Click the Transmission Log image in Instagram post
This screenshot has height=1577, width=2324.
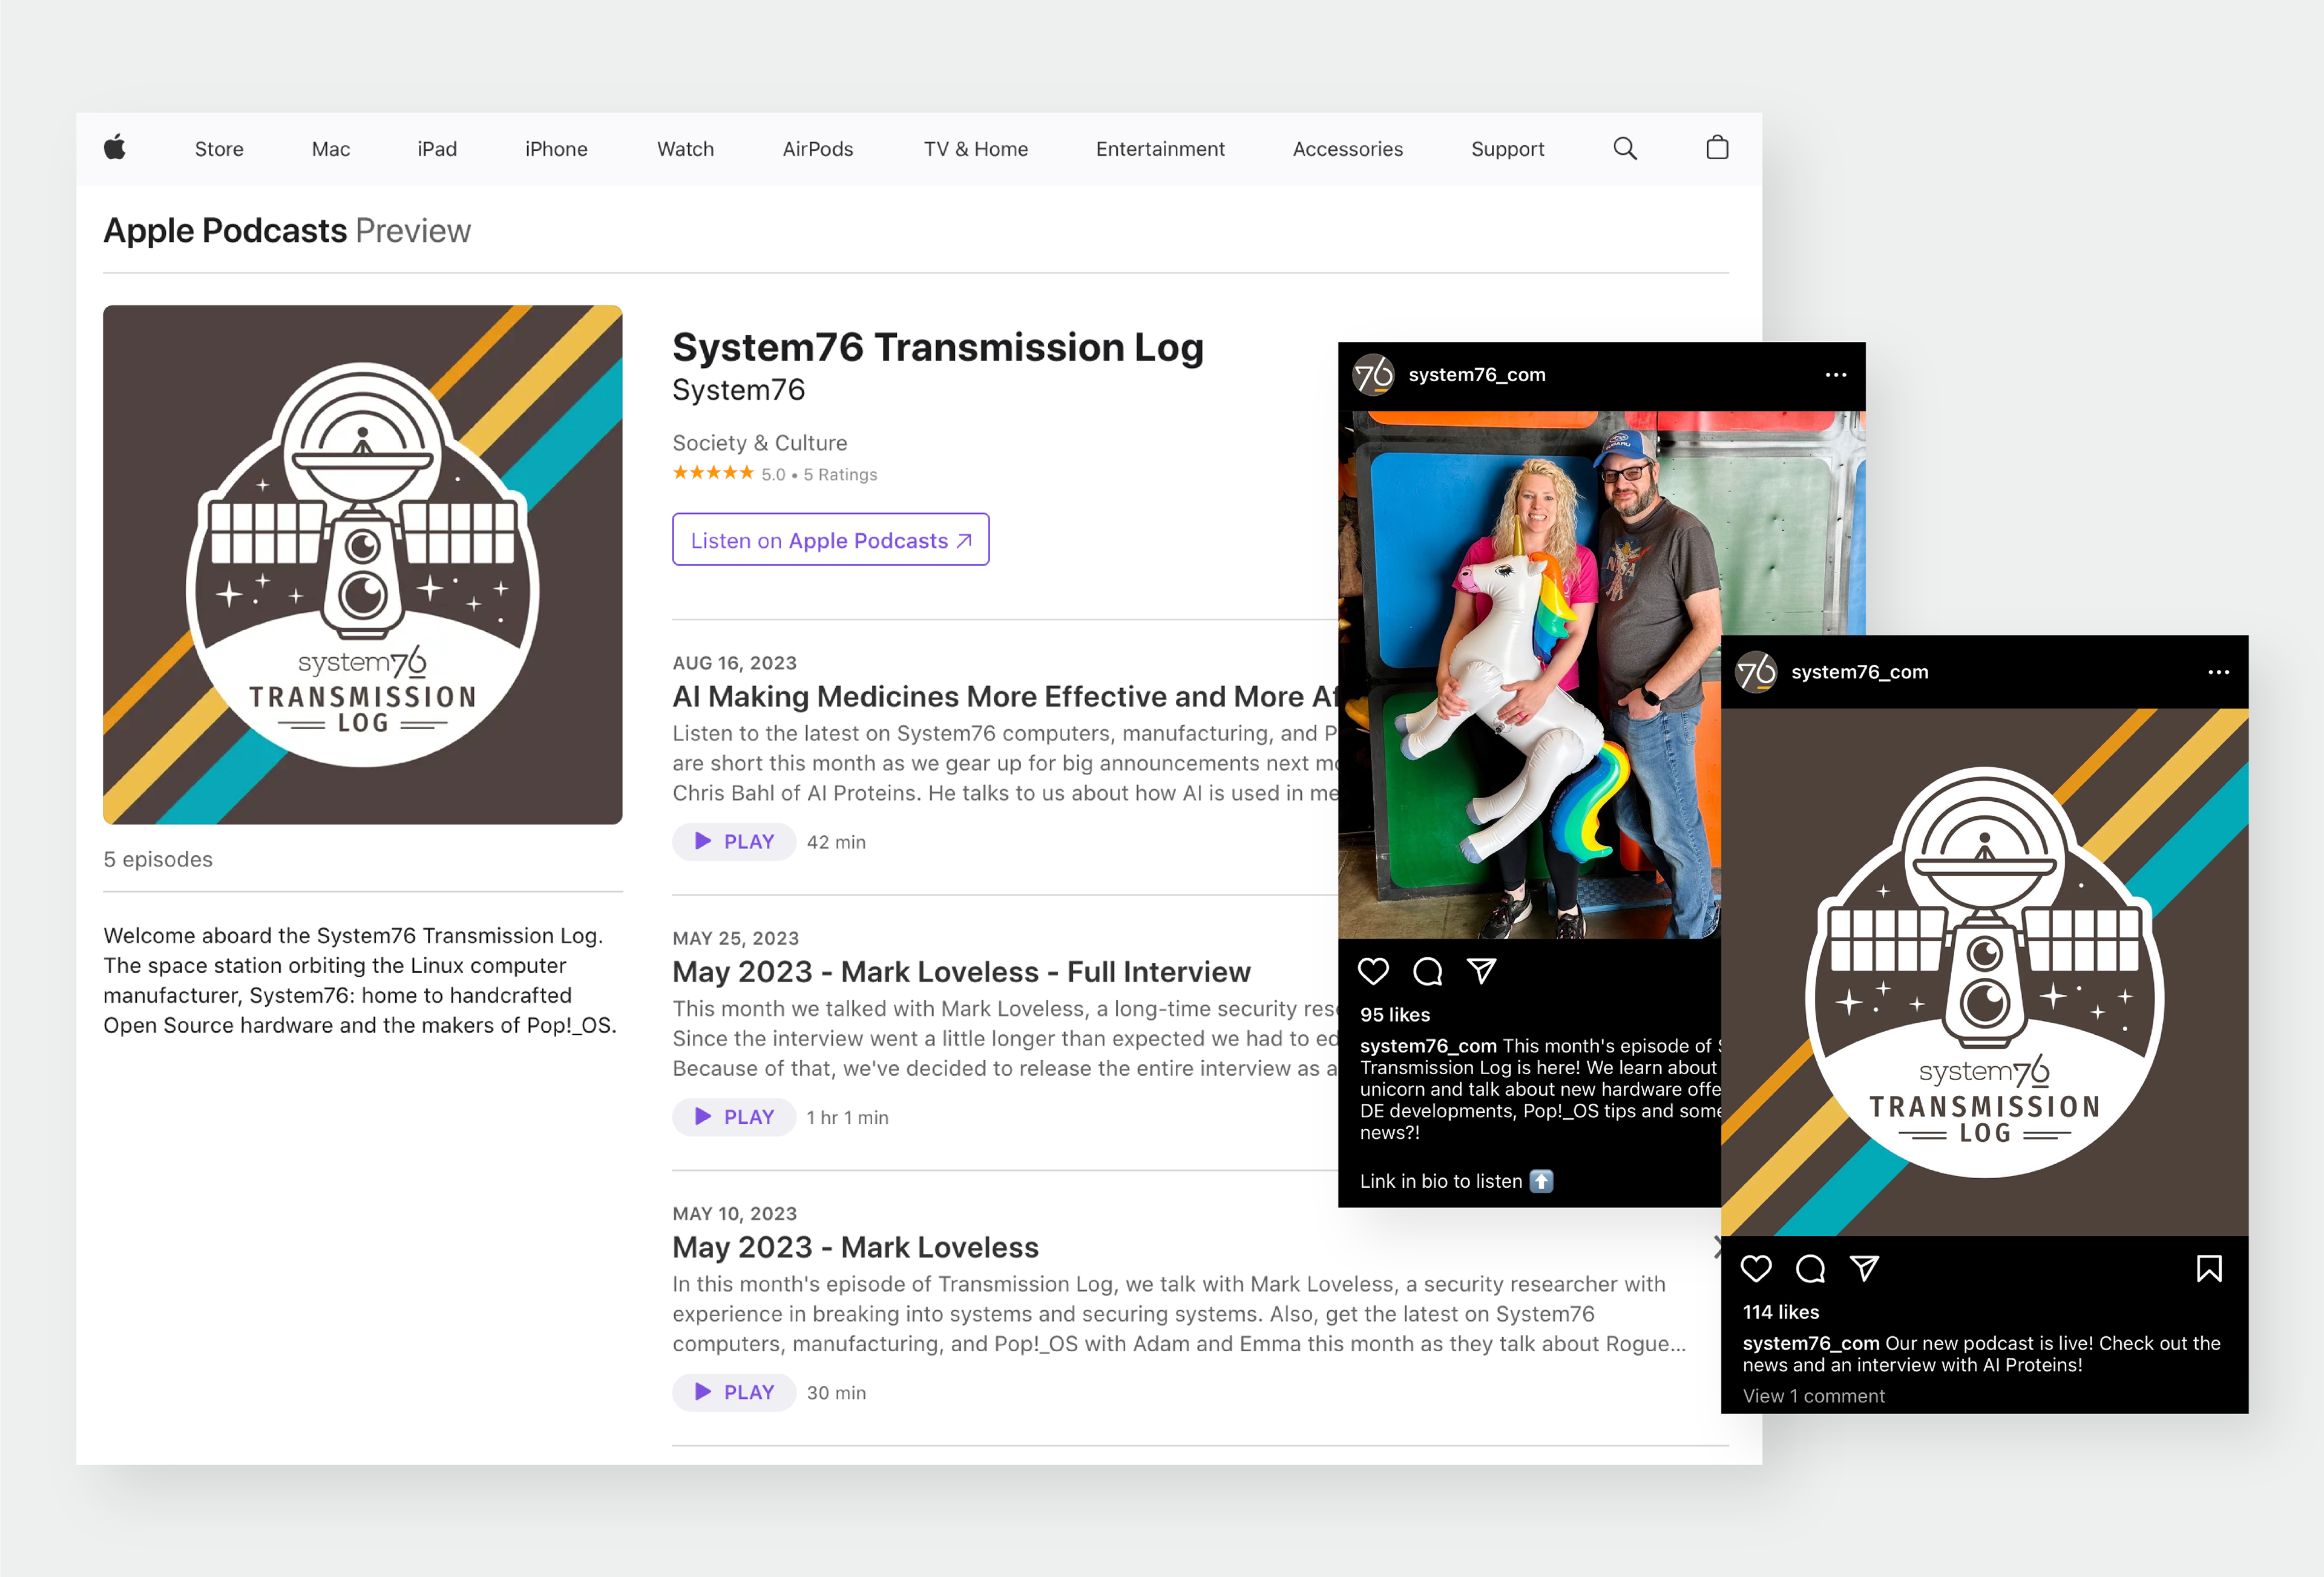[1985, 972]
